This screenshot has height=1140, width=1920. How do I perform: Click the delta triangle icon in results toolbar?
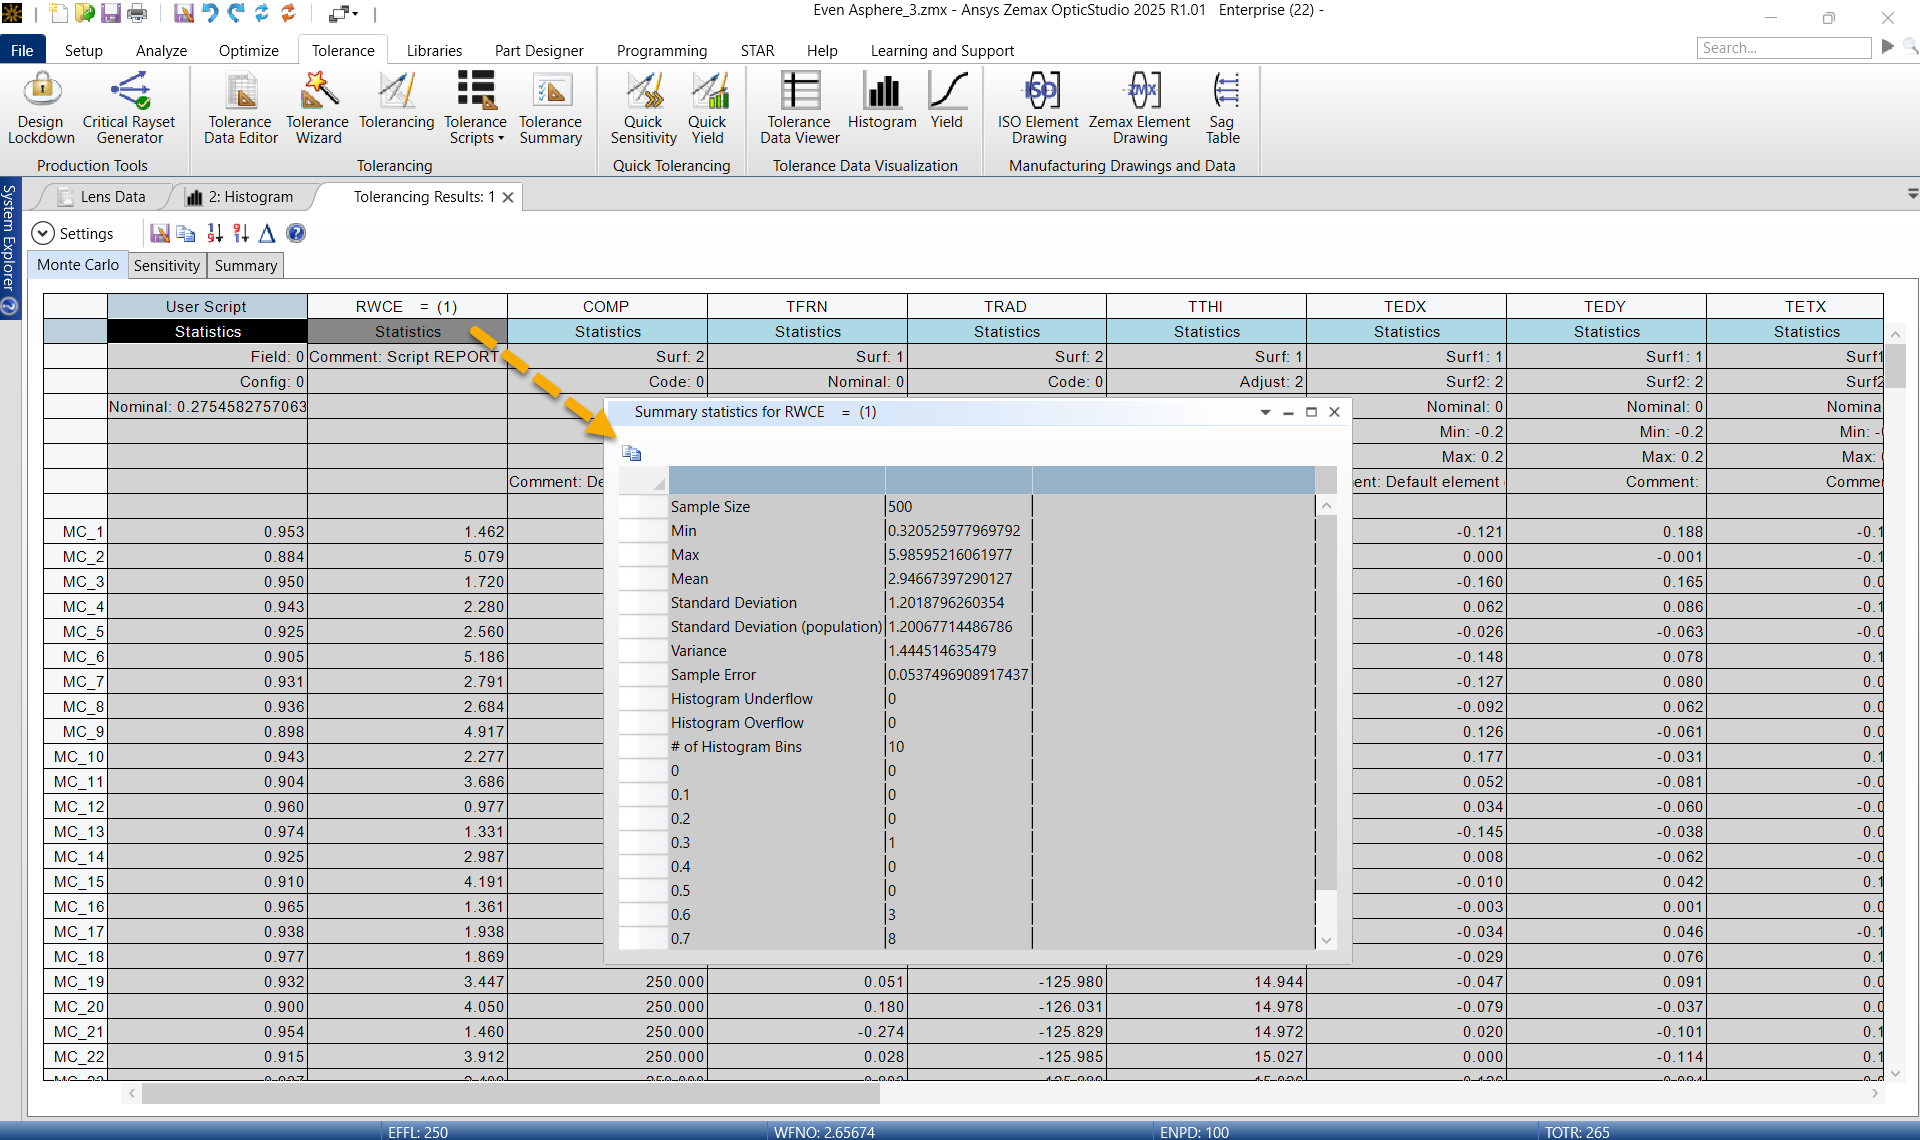[267, 233]
